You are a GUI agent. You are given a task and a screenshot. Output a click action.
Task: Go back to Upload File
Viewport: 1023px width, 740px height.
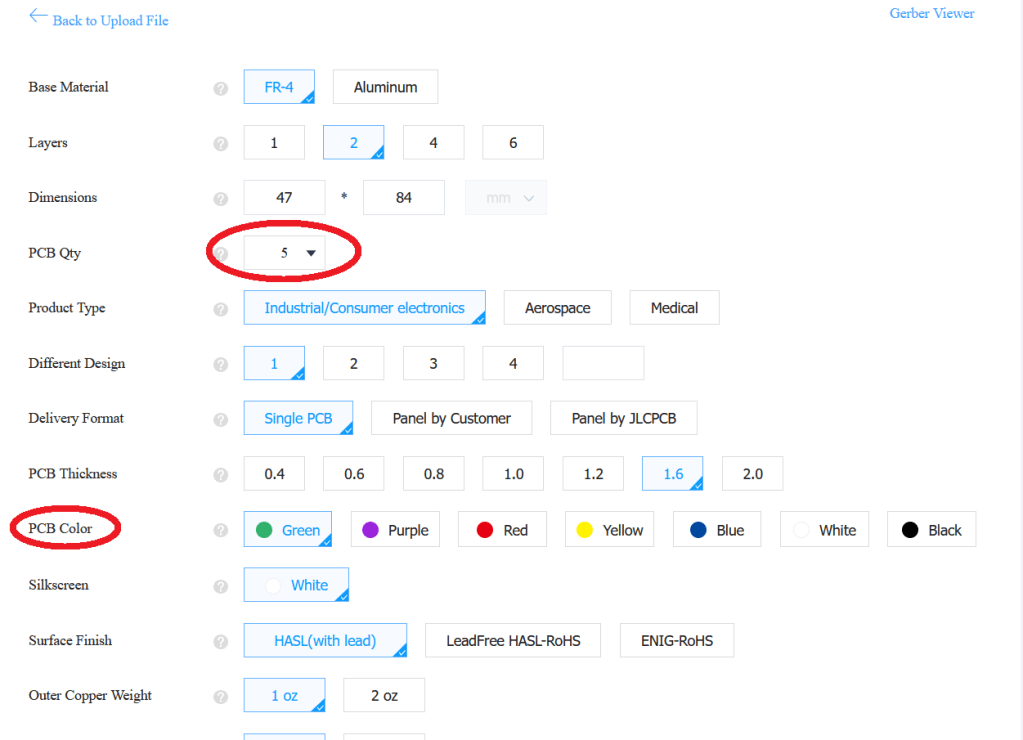[110, 21]
